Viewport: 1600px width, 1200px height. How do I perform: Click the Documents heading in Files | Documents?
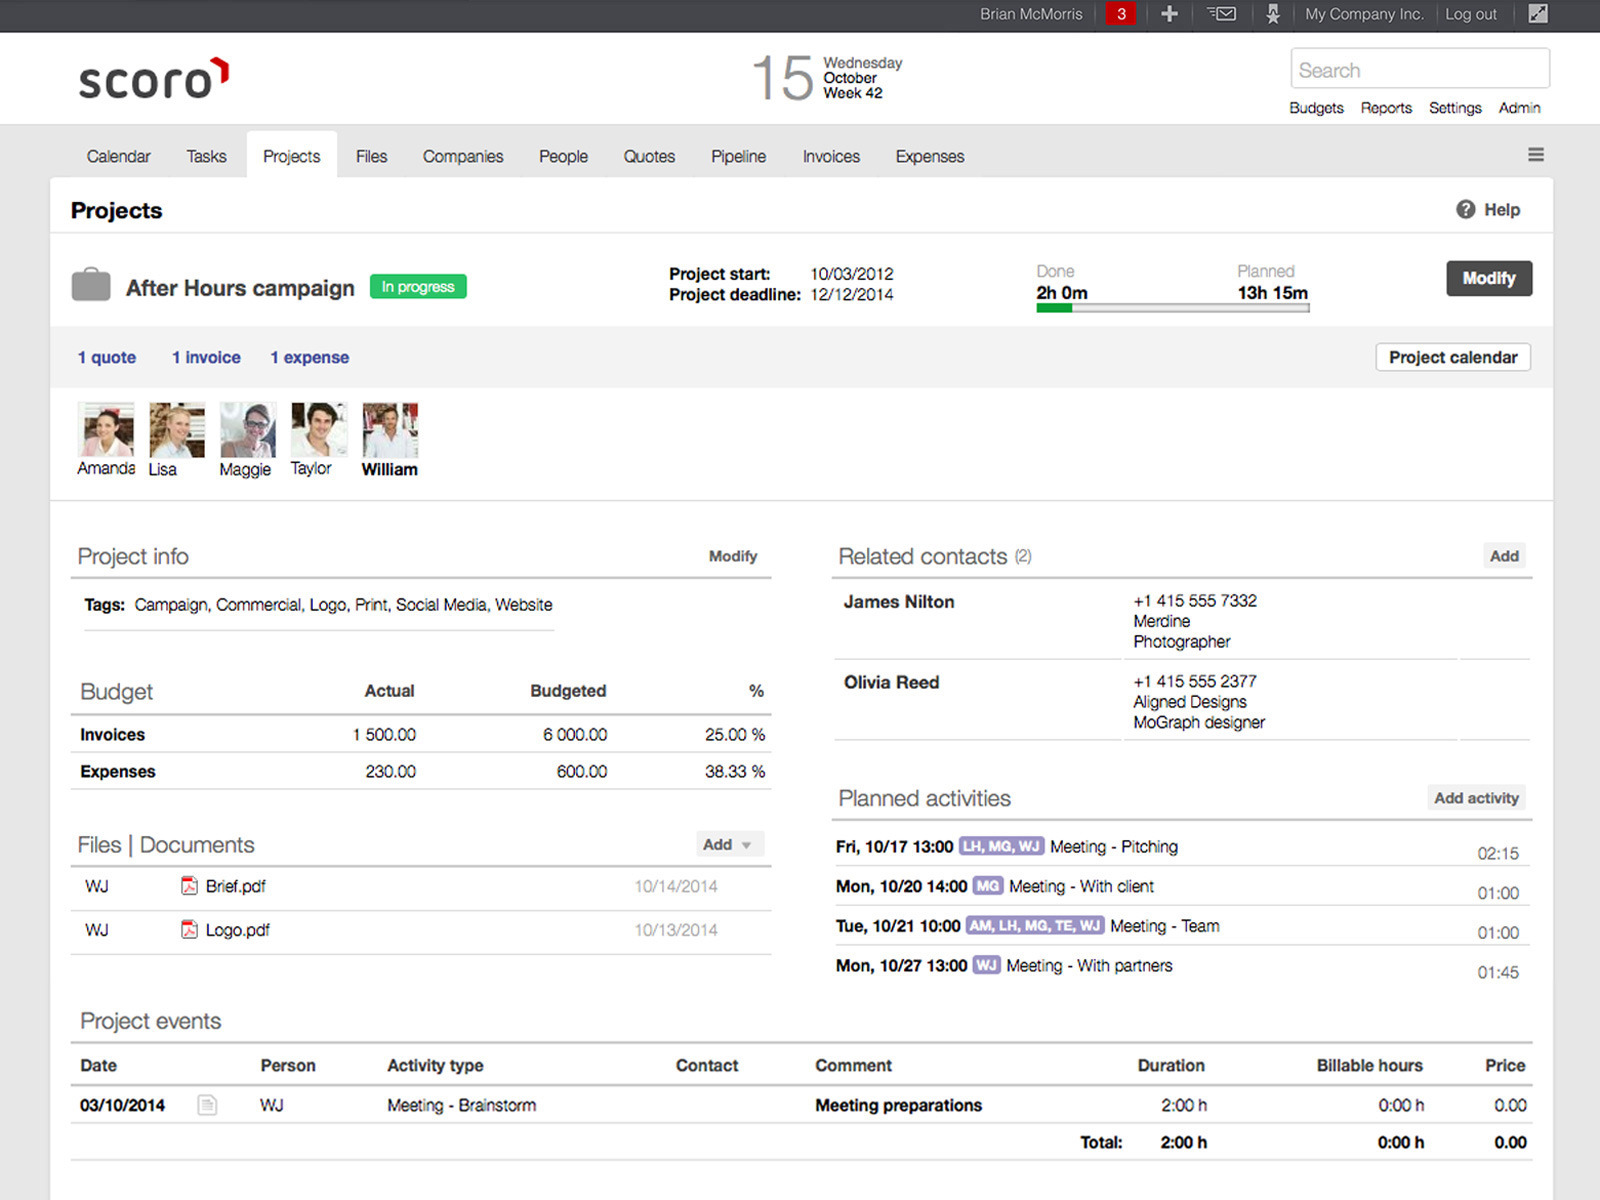(x=197, y=845)
